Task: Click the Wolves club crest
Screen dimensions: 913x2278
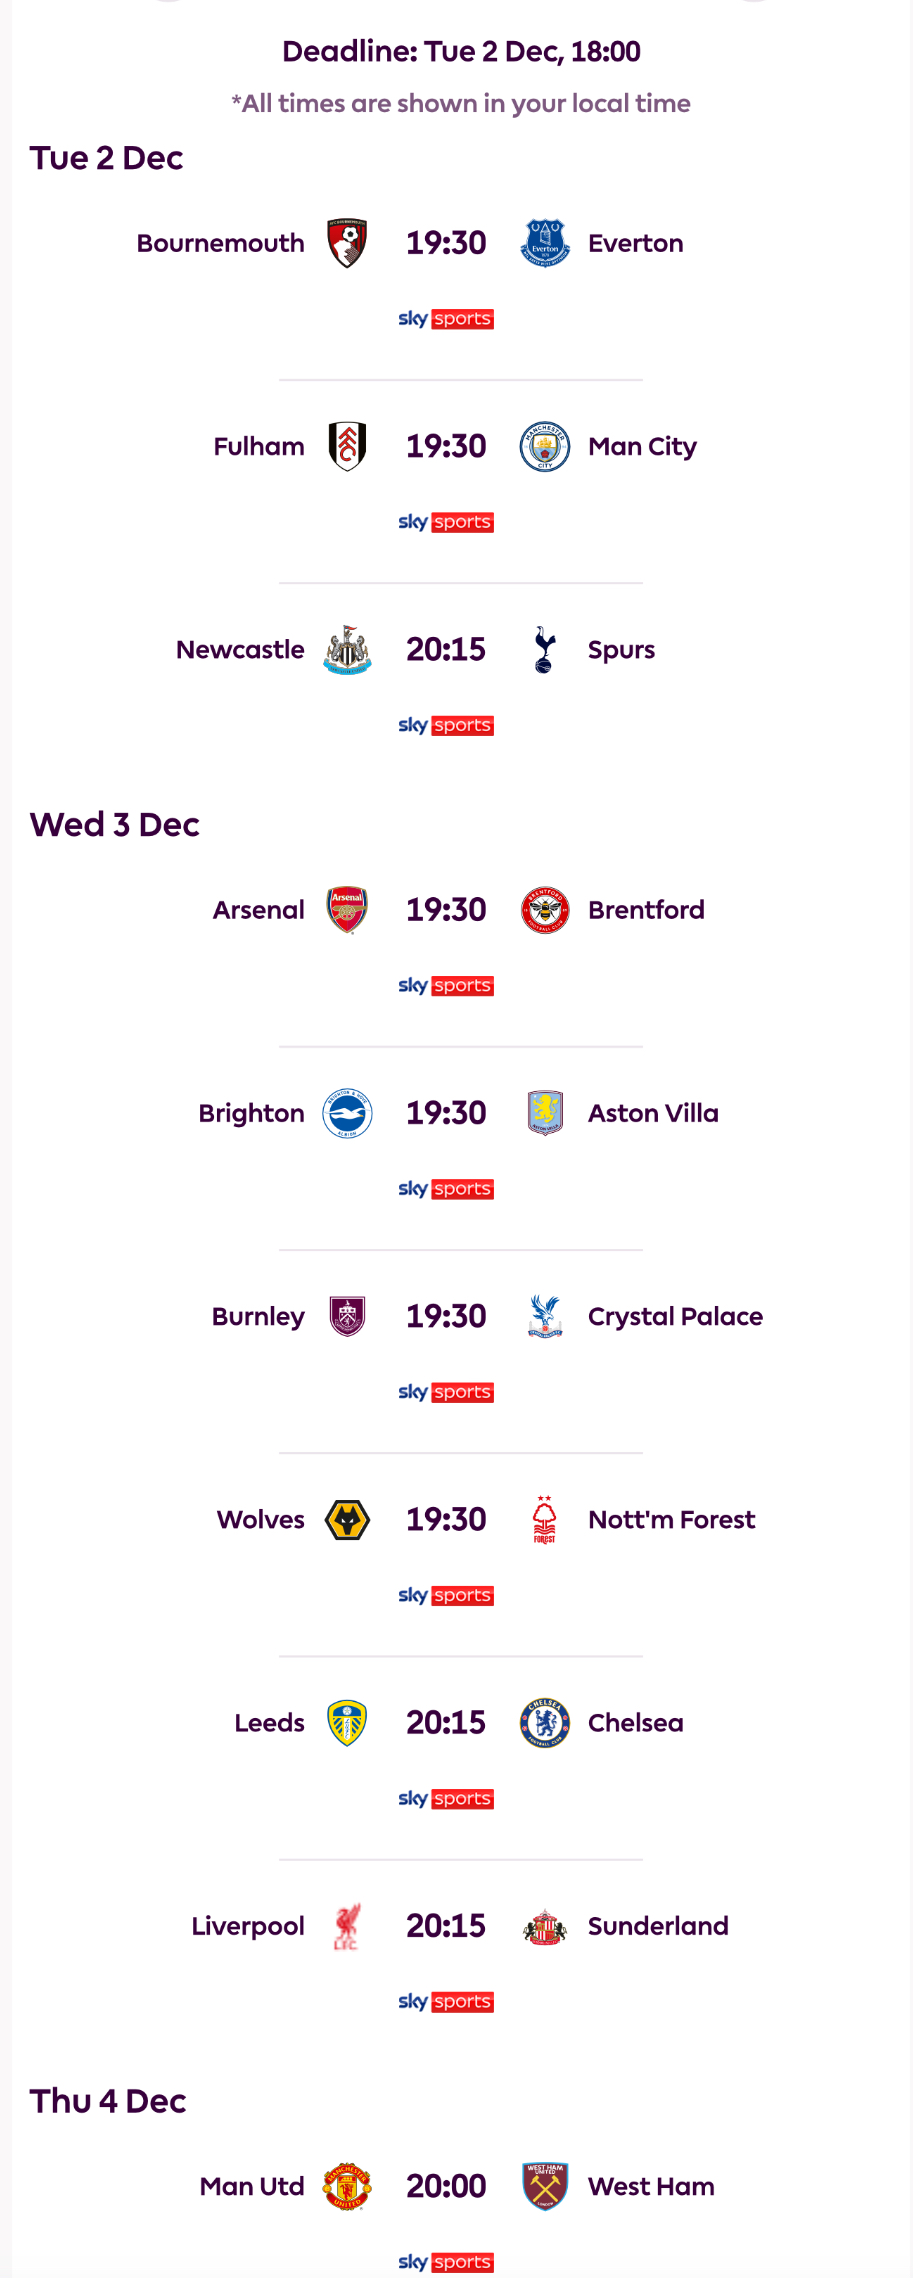Action: pos(347,1520)
